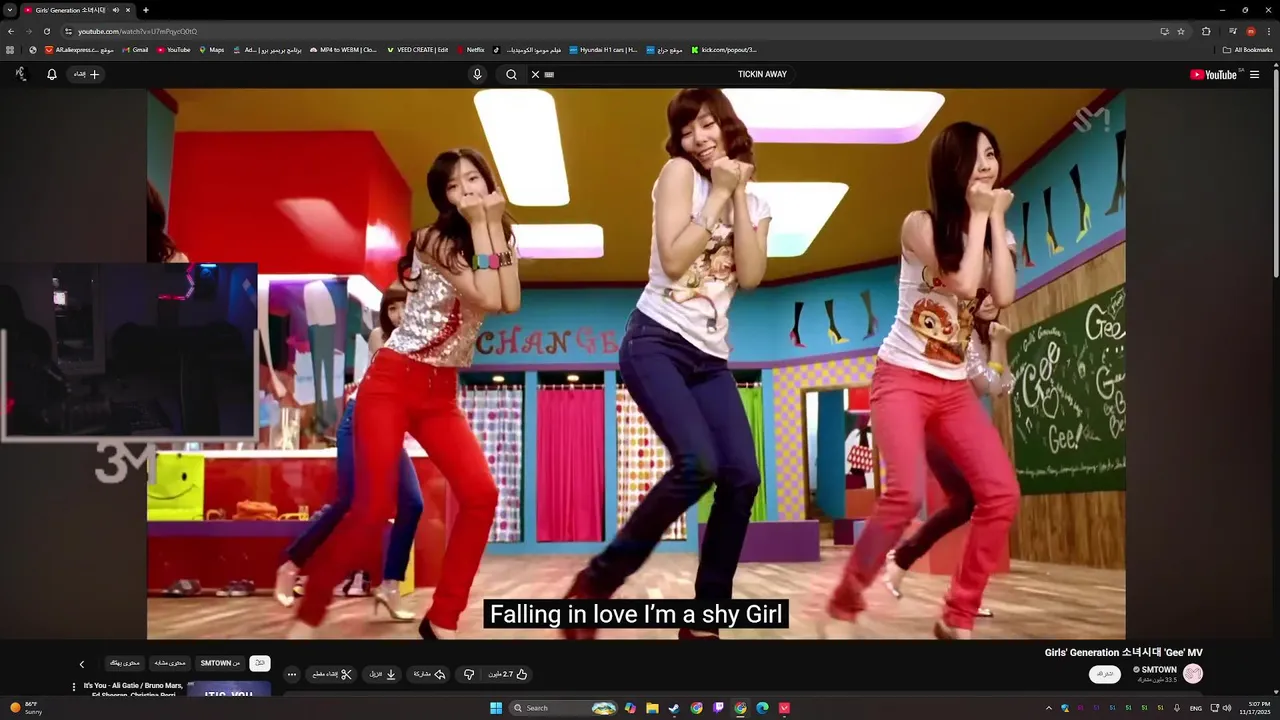
Task: Show hidden system tray icons
Action: pos(1048,708)
